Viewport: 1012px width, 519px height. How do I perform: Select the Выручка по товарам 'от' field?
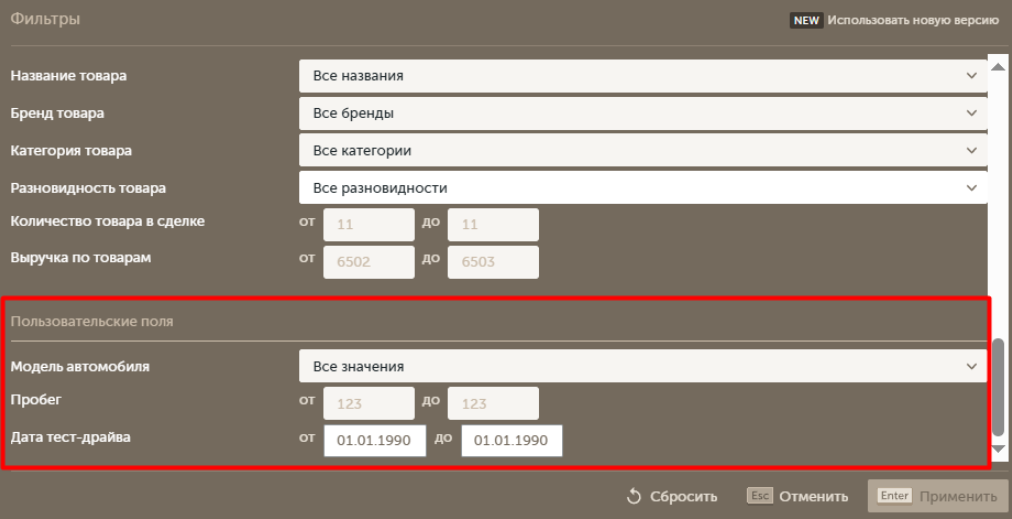[368, 262]
